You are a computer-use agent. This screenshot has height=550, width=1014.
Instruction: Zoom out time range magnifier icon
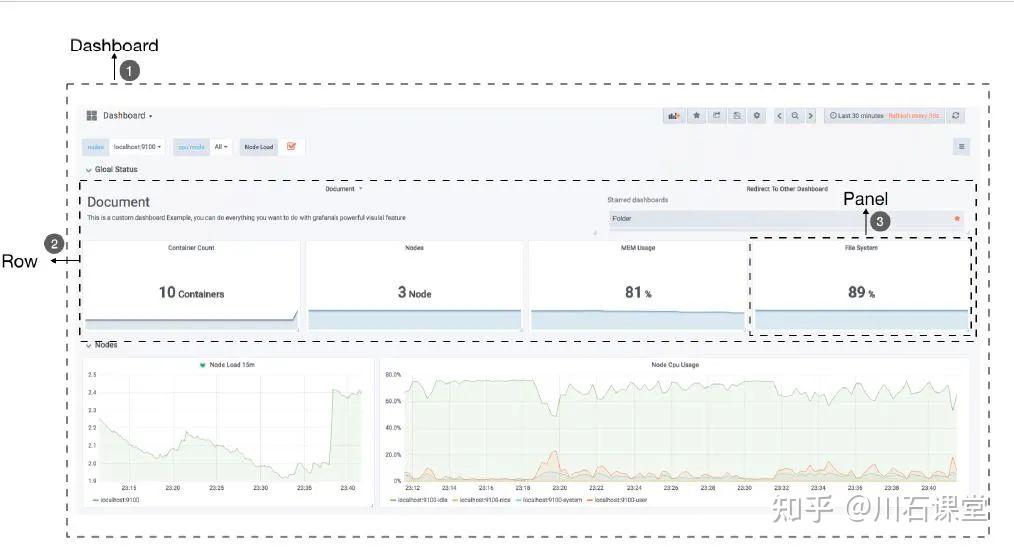795,116
